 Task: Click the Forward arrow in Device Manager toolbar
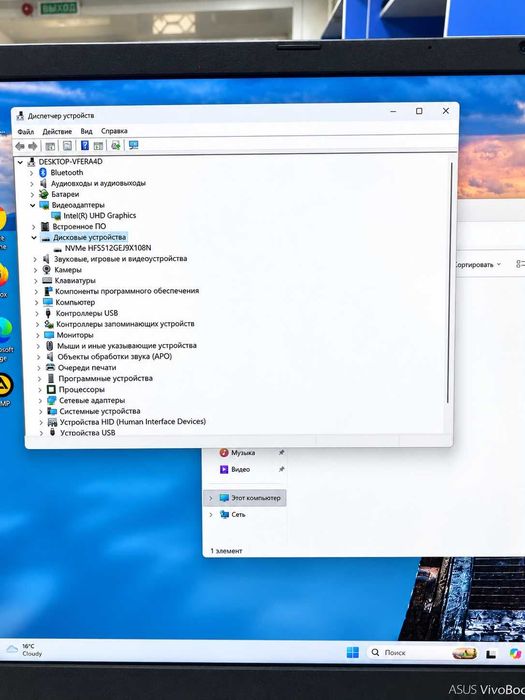(33, 146)
